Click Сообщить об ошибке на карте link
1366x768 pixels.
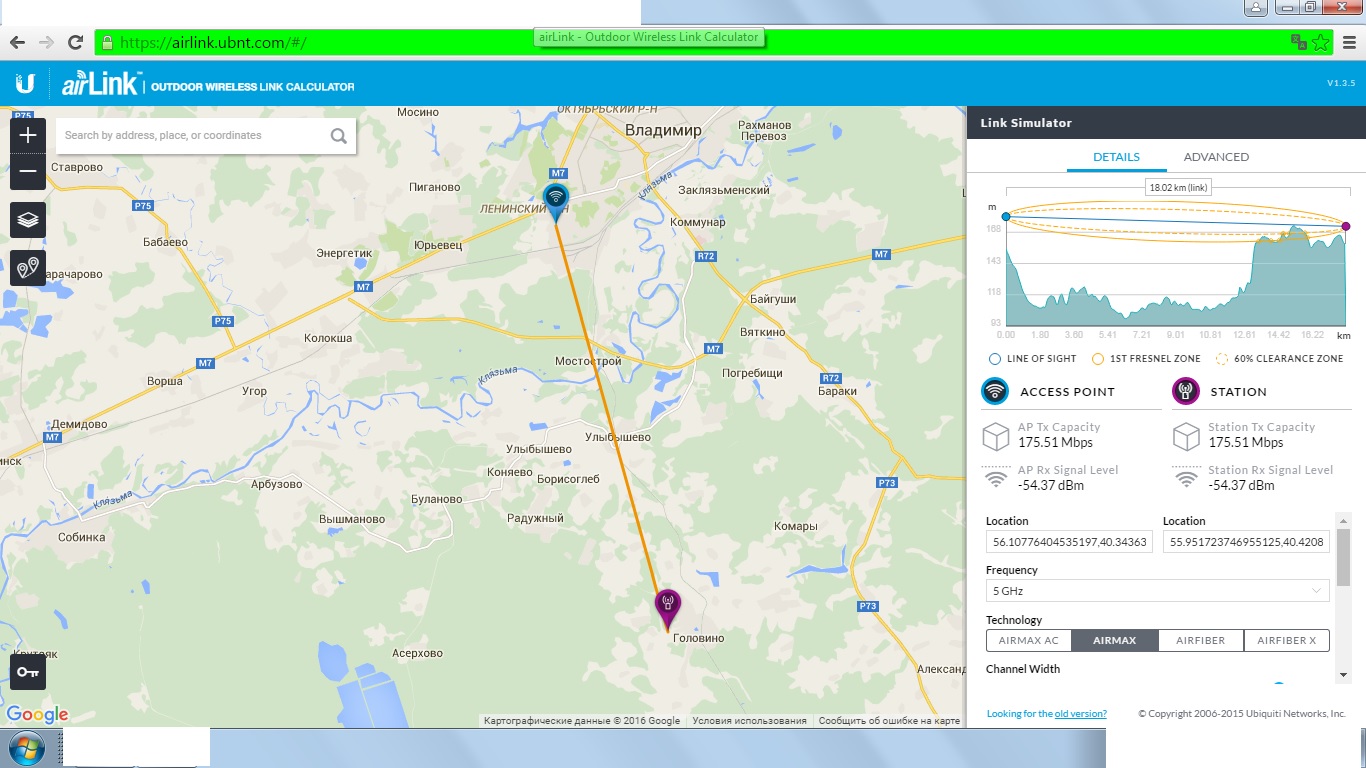(x=889, y=720)
